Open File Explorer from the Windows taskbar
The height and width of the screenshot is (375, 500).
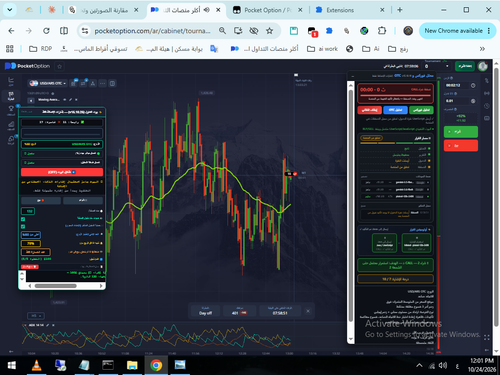[x=132, y=365]
